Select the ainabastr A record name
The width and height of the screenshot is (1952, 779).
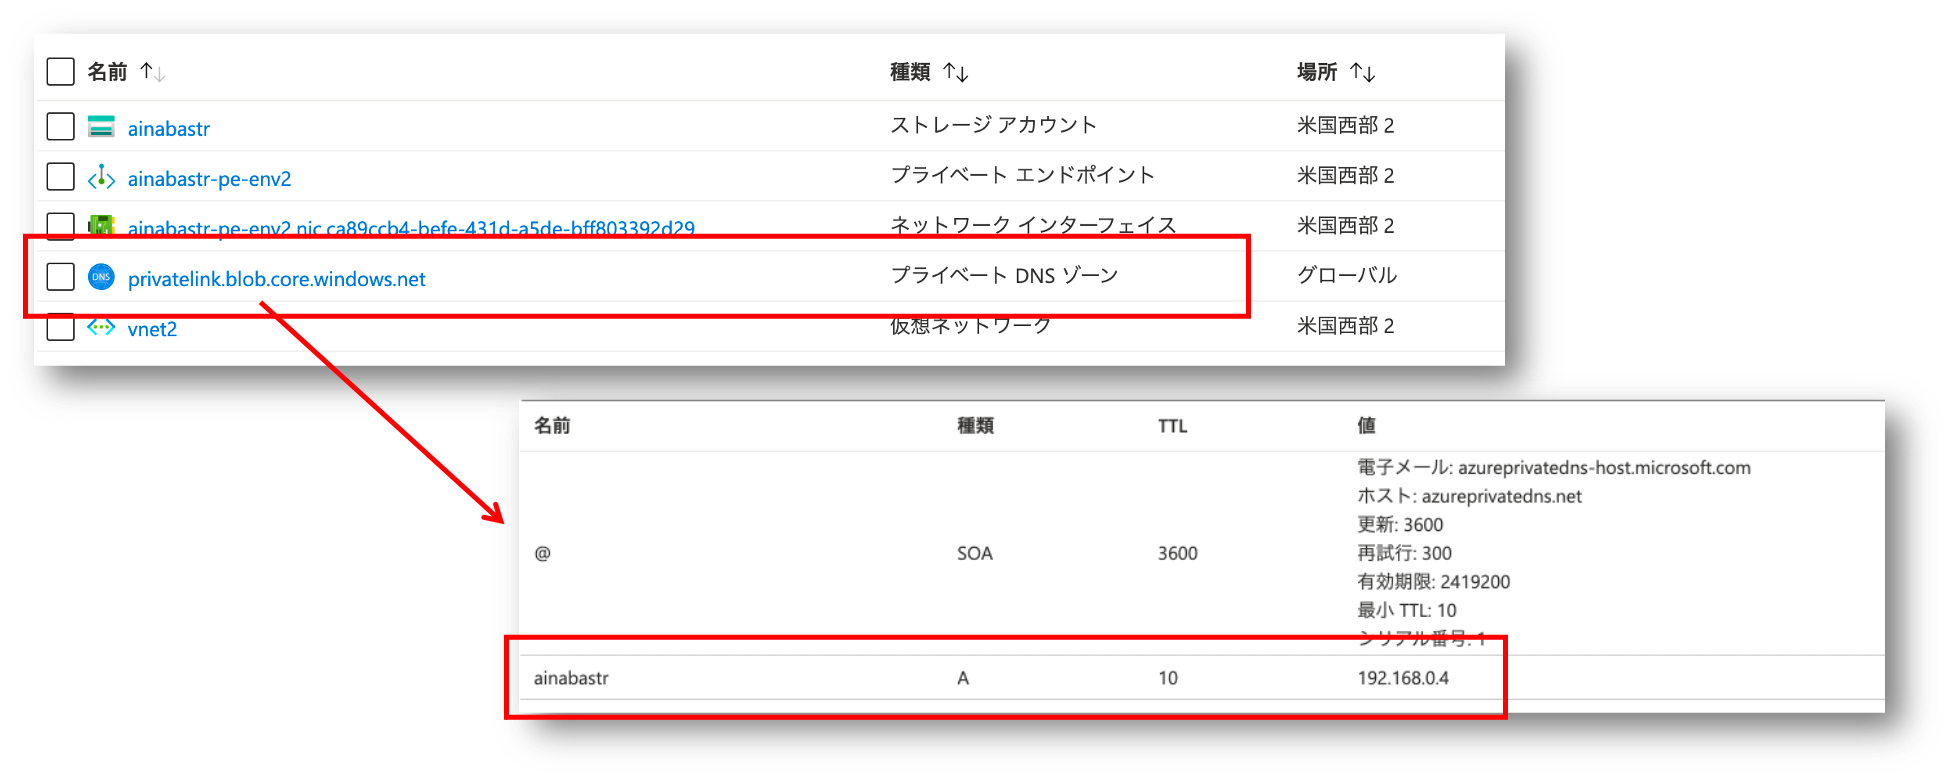coord(571,678)
